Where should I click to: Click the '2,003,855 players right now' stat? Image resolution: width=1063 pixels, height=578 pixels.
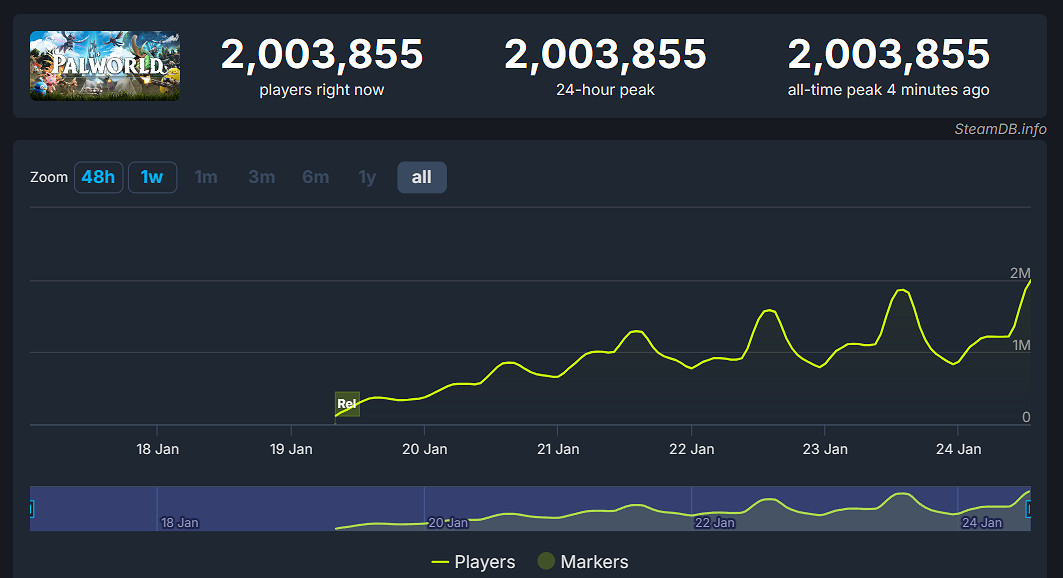coord(322,67)
